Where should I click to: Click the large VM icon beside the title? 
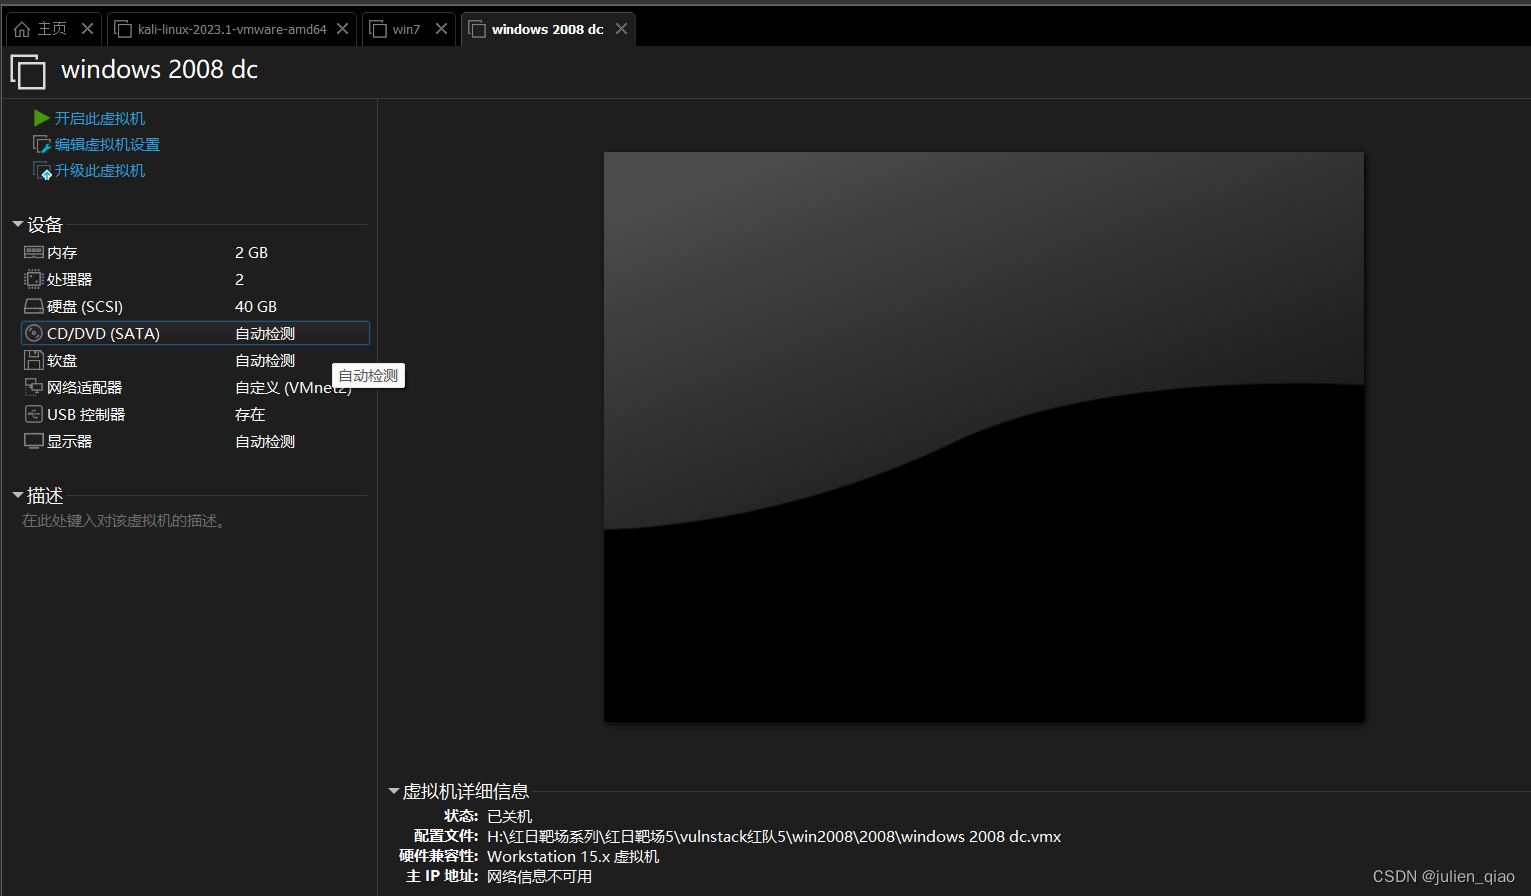coord(28,73)
